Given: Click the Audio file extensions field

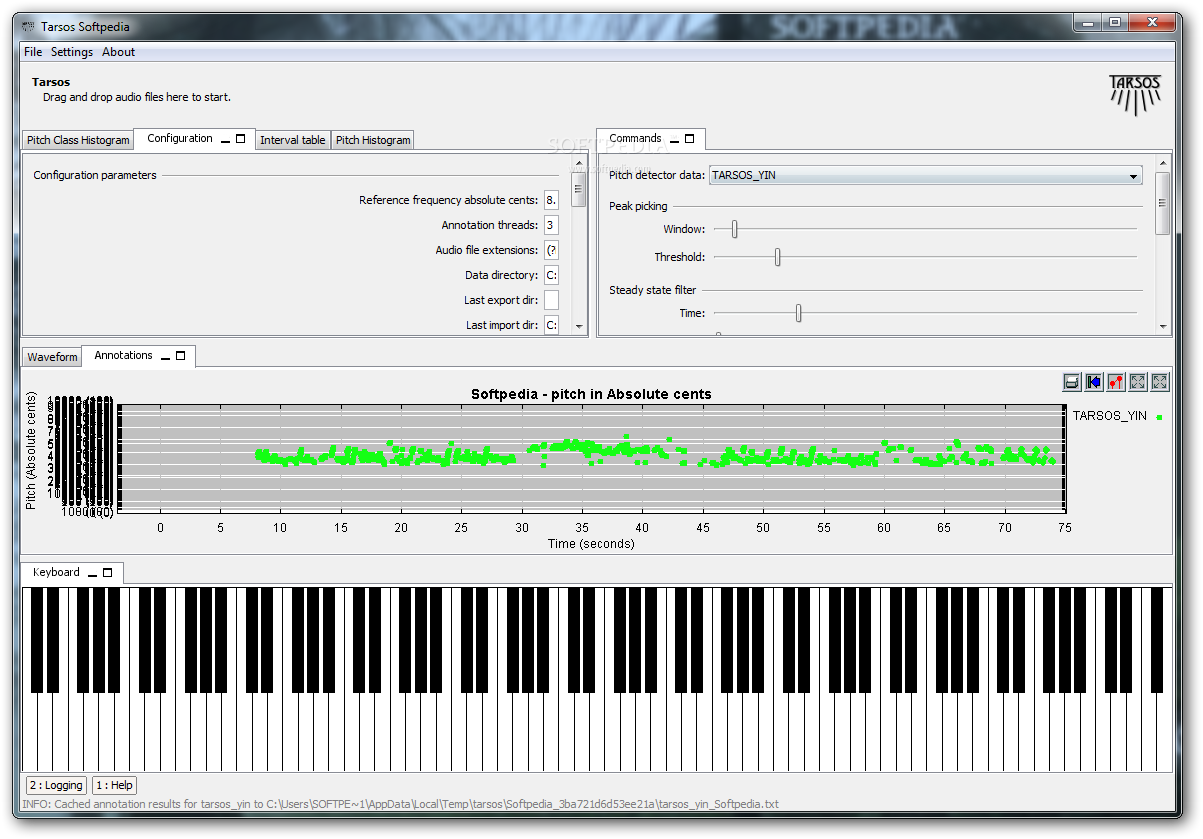Looking at the screenshot, I should click(x=551, y=250).
